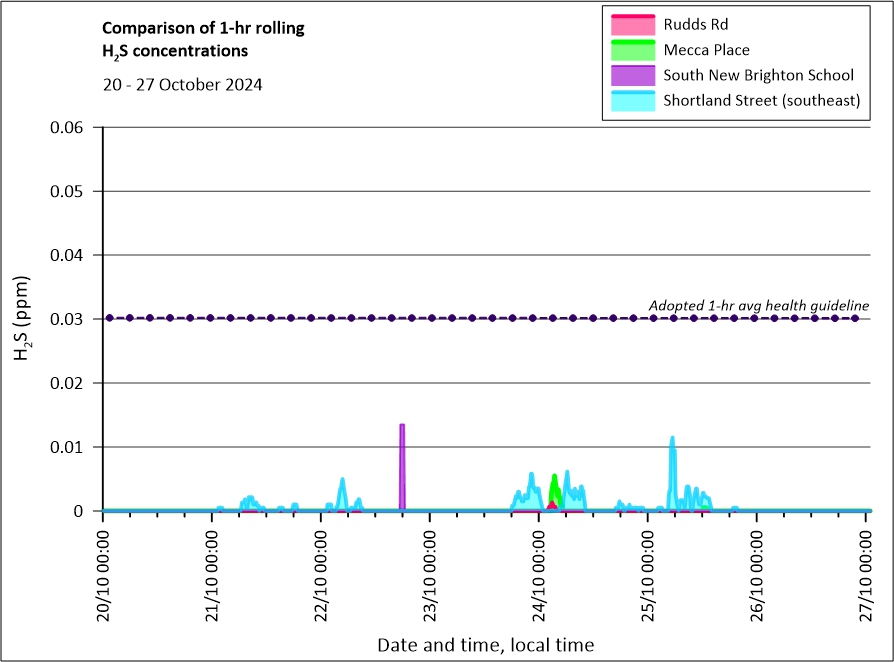Select the South New Brighton School purple swatch
Viewport: 894px width, 662px height.
(x=629, y=76)
